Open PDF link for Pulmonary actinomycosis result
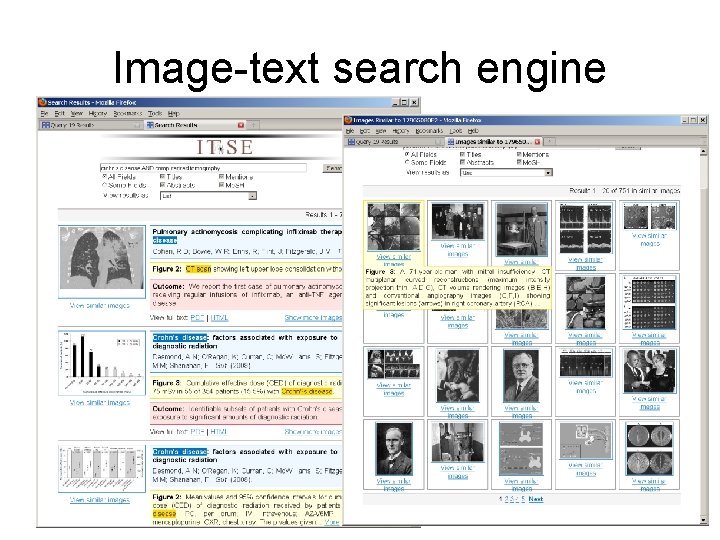720x540 pixels. coord(197,318)
